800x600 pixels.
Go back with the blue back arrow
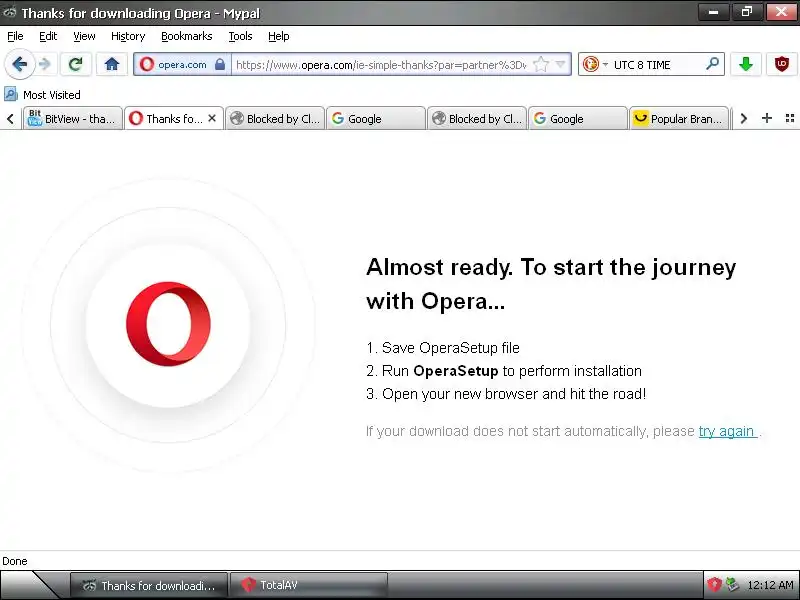click(19, 64)
